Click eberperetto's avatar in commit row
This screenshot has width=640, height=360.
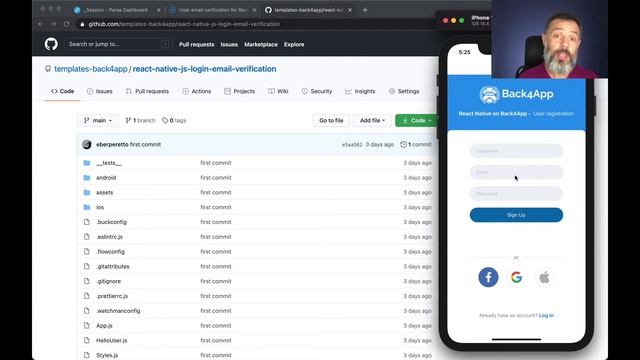(87, 144)
